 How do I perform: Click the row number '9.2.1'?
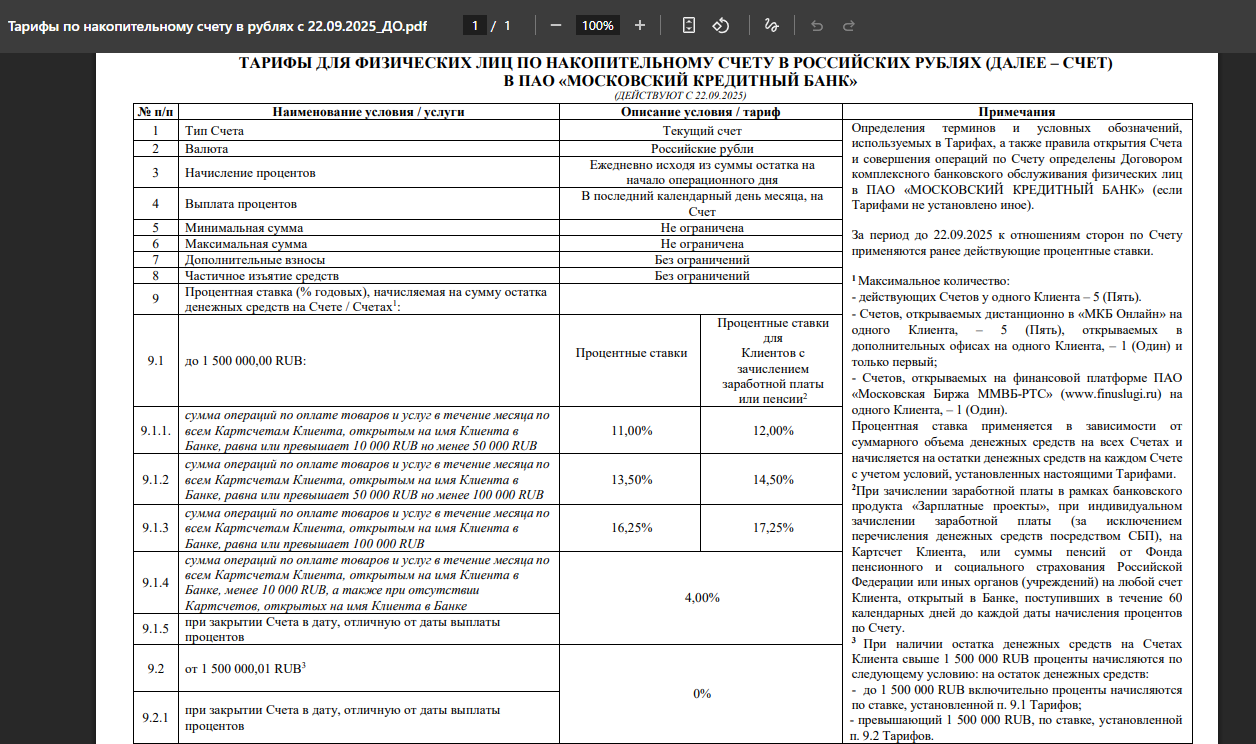coord(155,718)
